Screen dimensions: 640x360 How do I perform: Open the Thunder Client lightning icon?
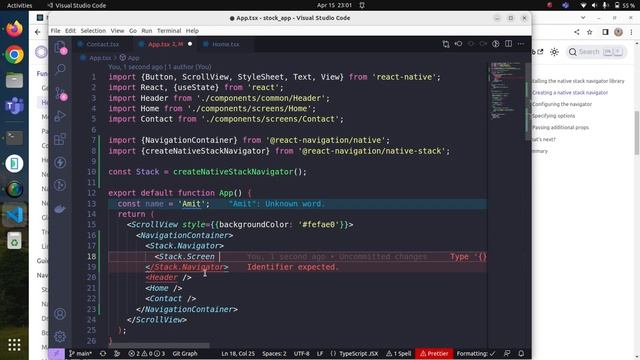60,162
